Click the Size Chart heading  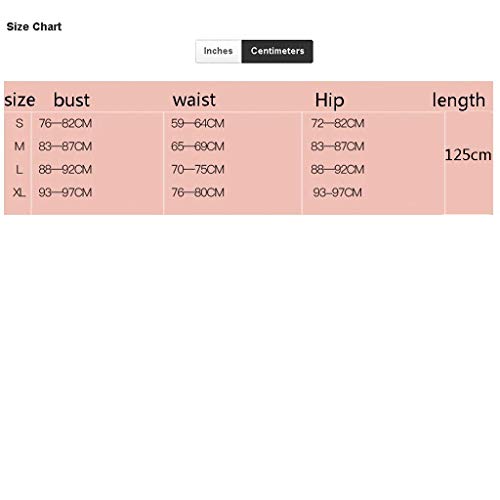tap(34, 27)
